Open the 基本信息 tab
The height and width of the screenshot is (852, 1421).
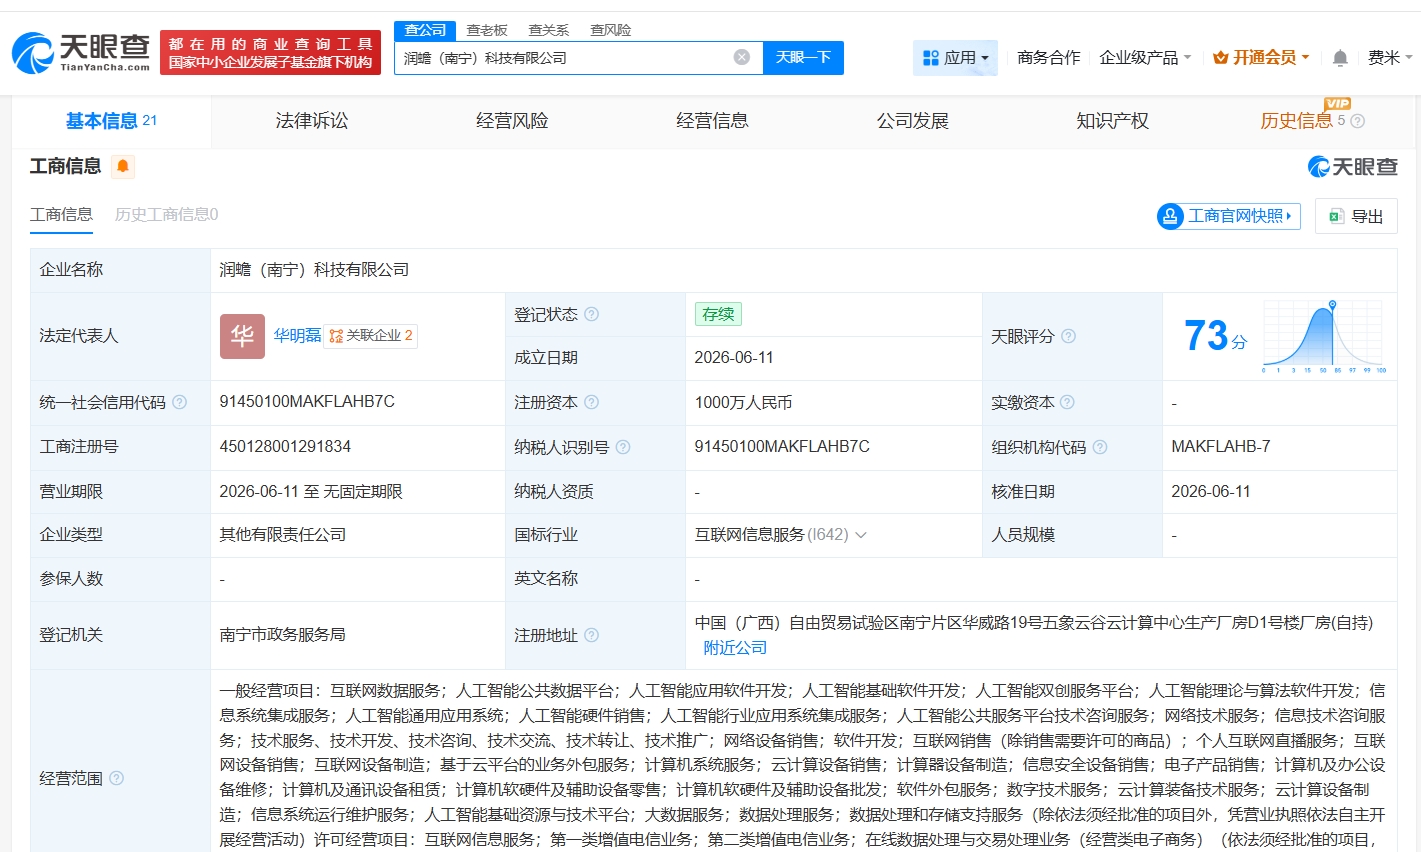[111, 121]
